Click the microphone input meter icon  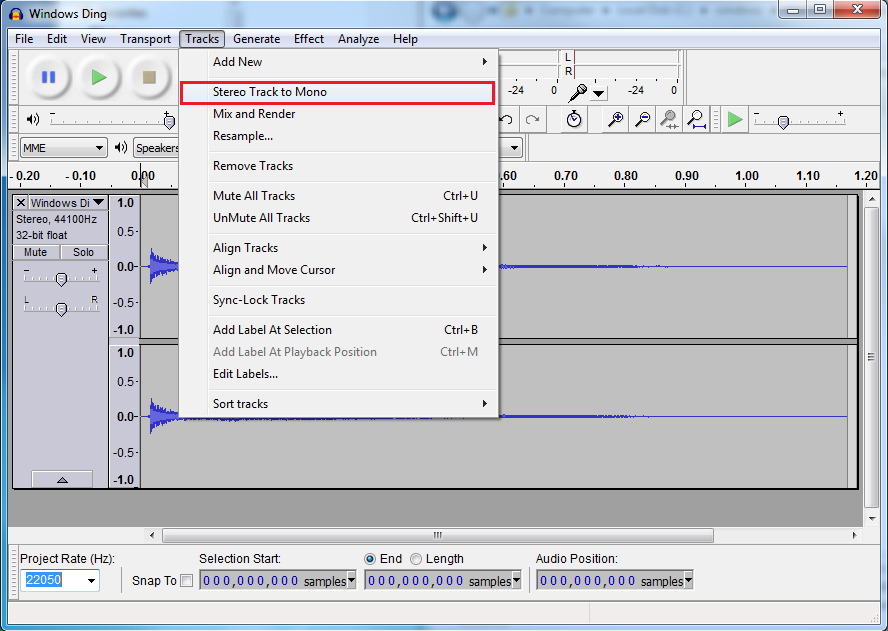tap(578, 92)
